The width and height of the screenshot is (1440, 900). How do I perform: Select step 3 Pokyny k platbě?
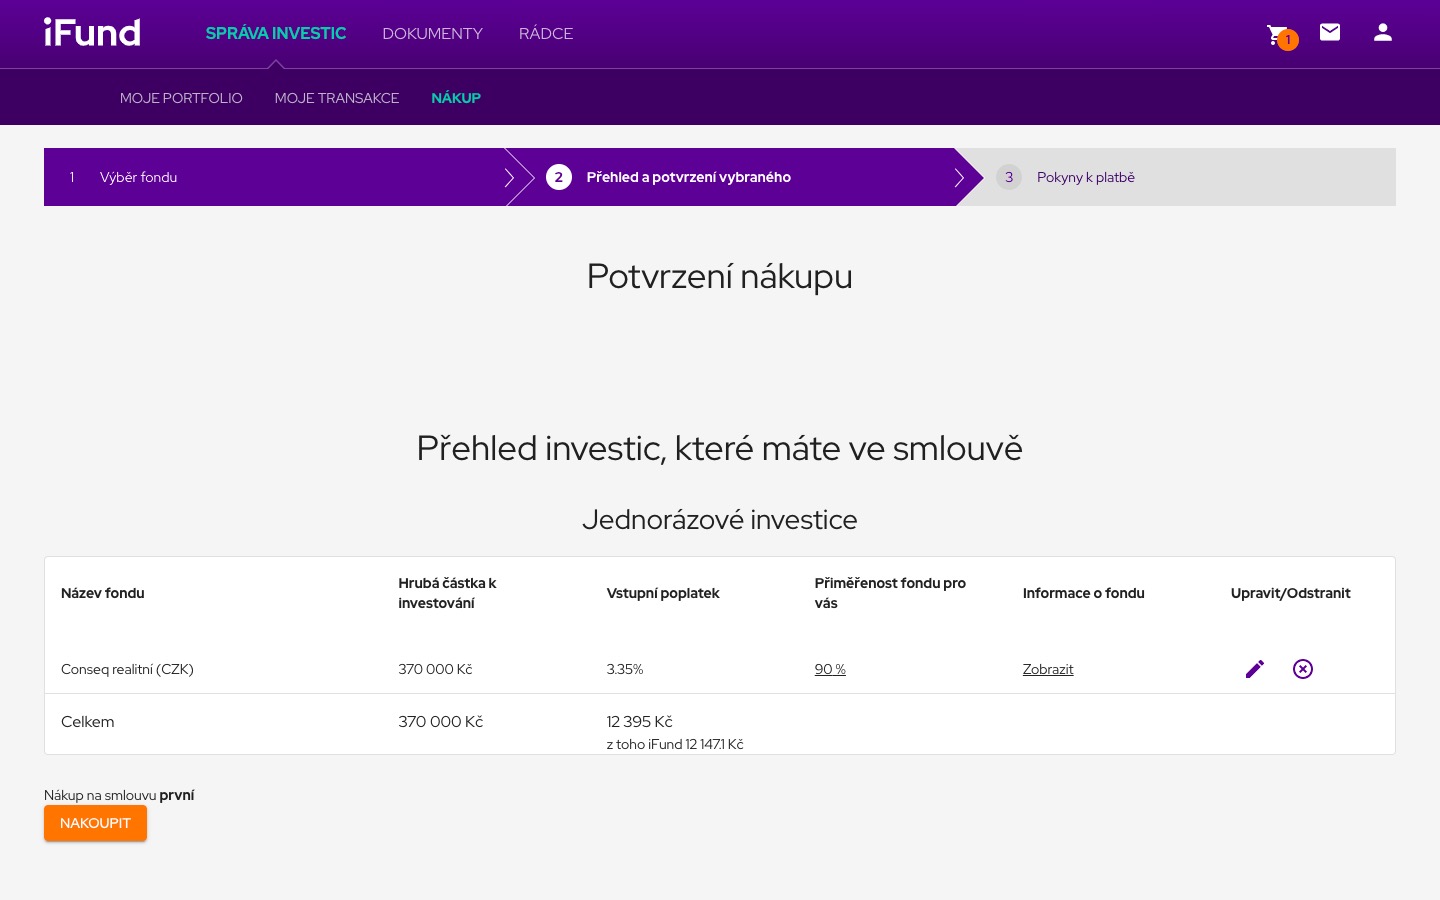coord(1086,177)
